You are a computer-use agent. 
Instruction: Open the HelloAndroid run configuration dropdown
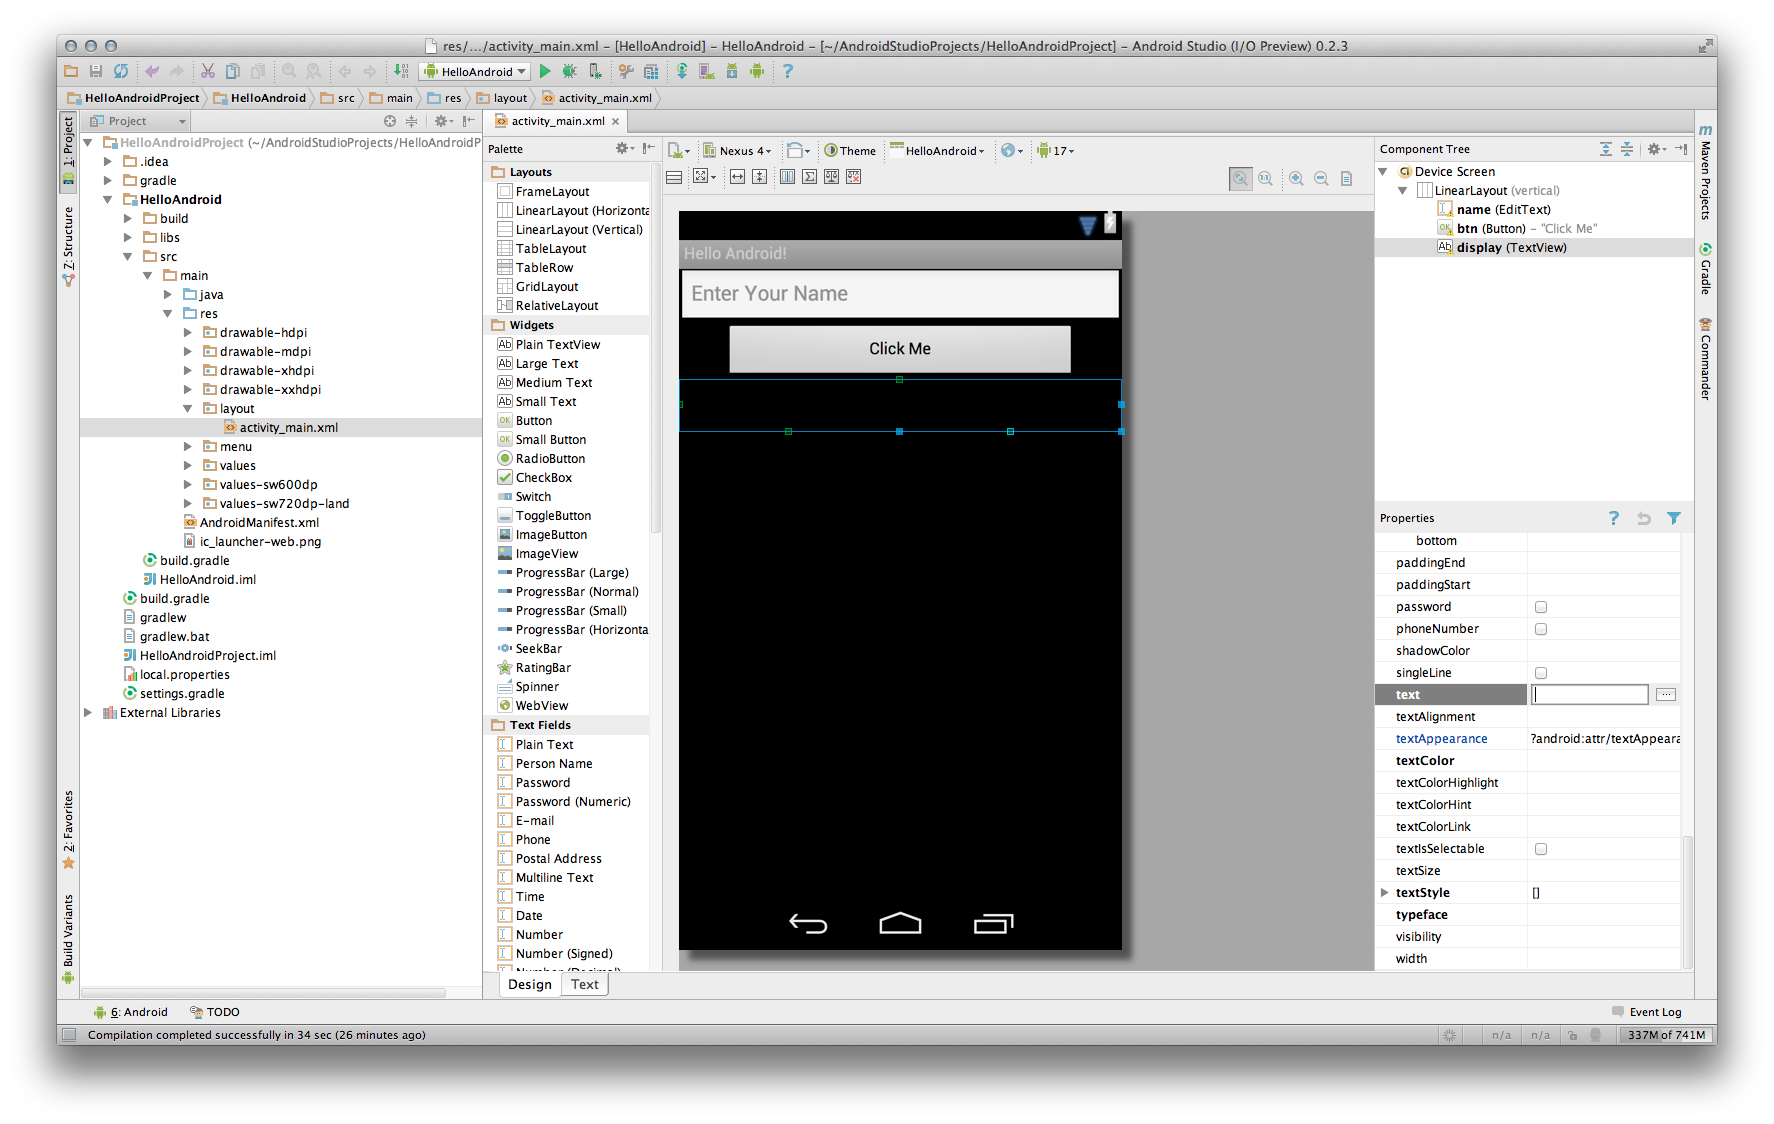coord(475,71)
